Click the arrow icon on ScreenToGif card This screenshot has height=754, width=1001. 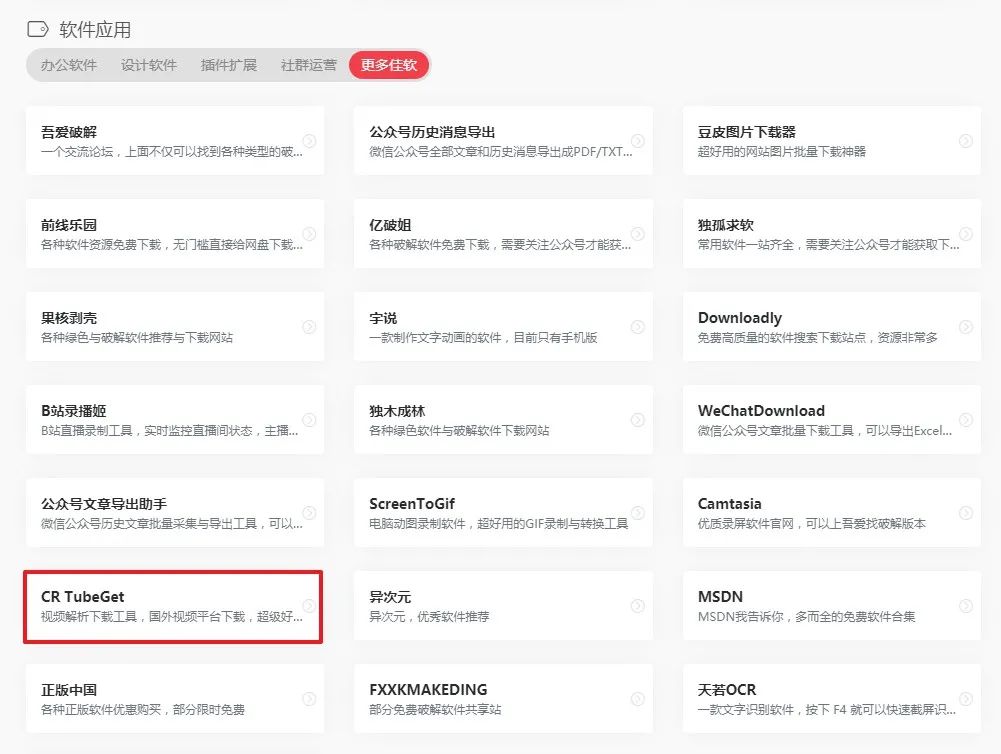tap(638, 513)
